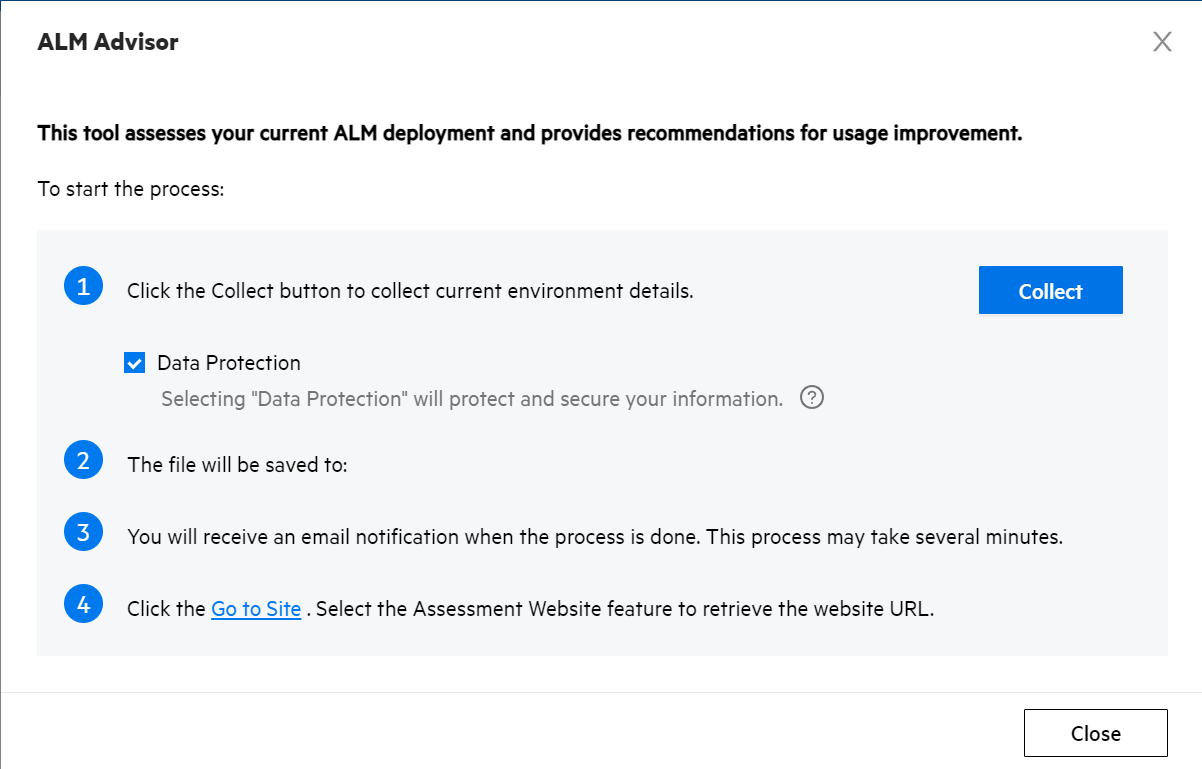Click "The file will be saved to:" text

pos(237,465)
